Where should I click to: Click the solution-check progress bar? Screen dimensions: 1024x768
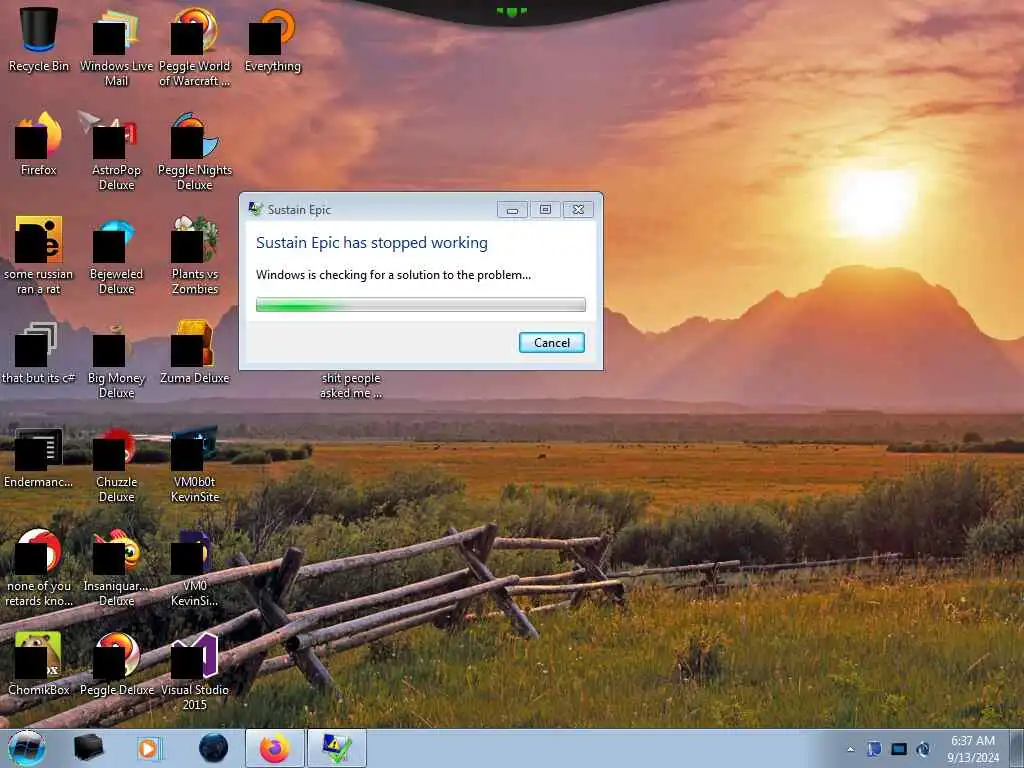pyautogui.click(x=421, y=304)
